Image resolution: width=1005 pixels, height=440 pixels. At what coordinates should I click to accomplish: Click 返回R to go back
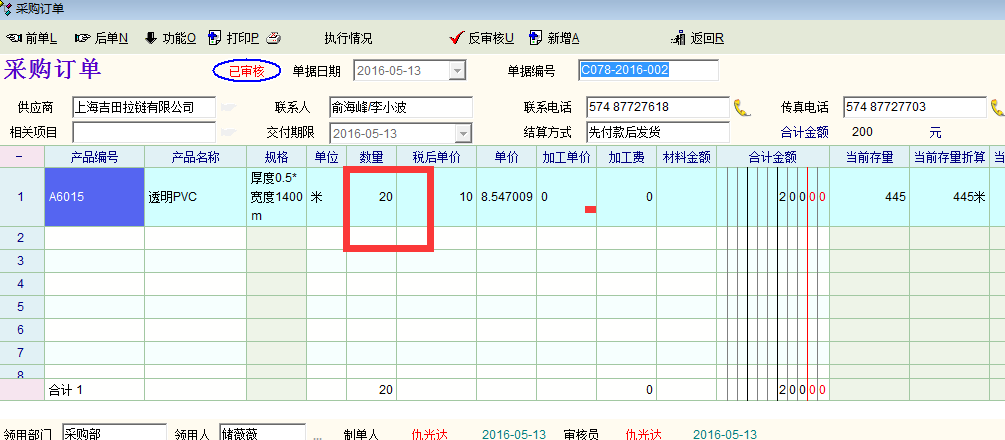699,38
